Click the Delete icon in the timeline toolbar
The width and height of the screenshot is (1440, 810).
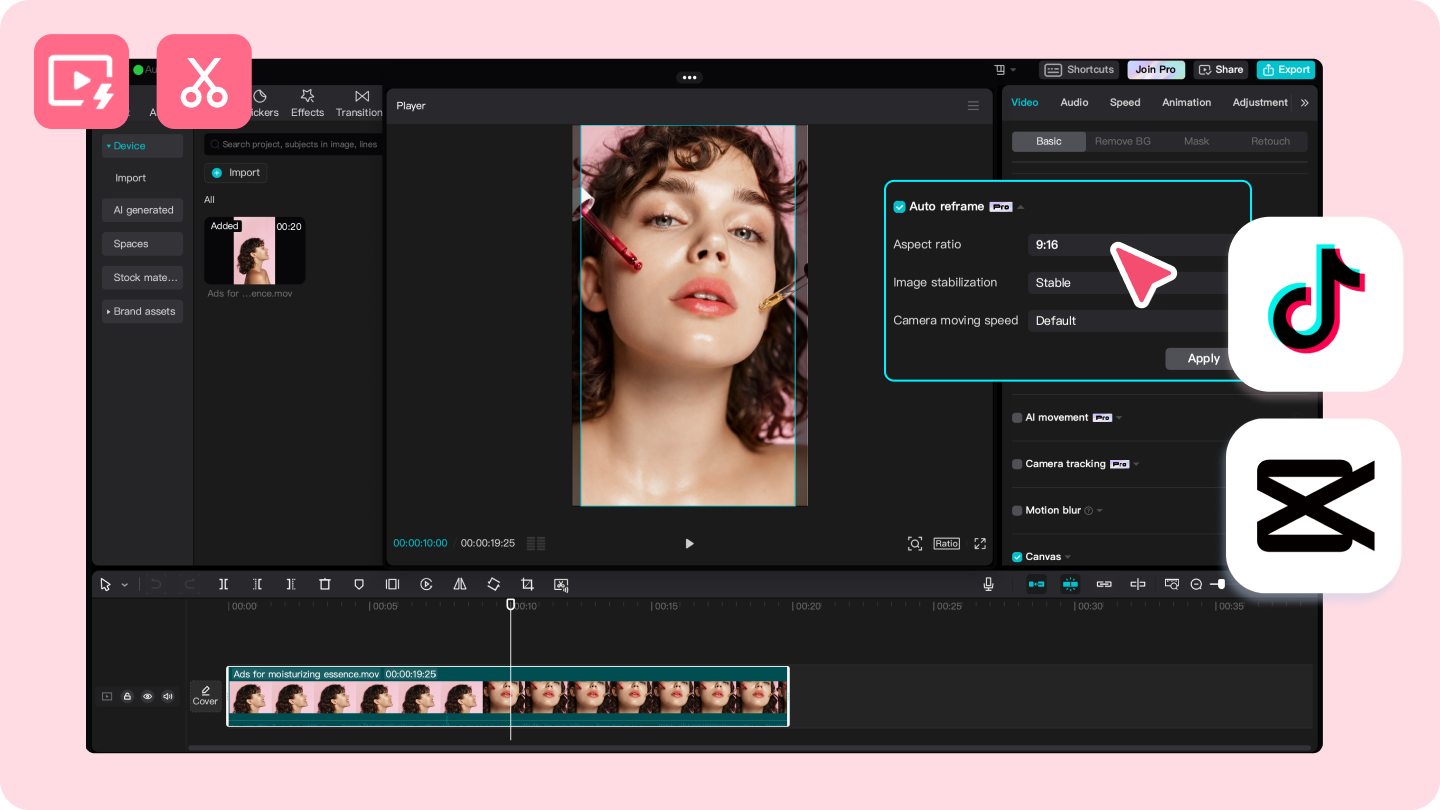coord(325,584)
